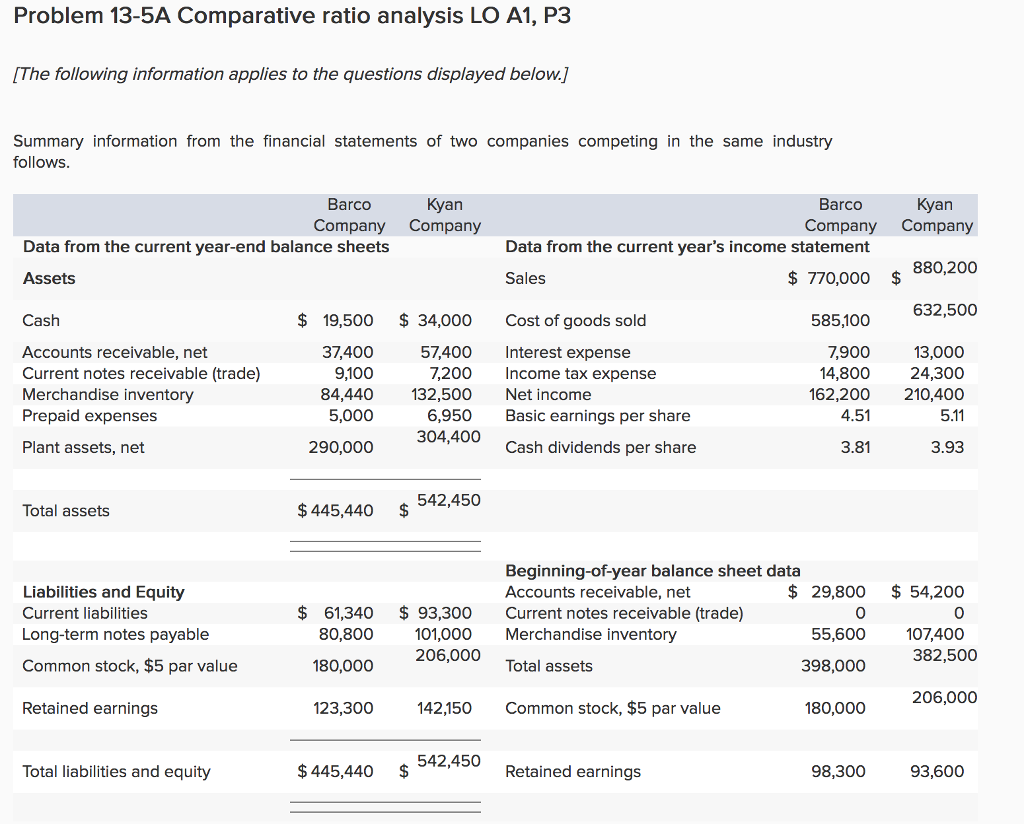Viewport: 1024px width, 824px height.
Task: Select Barco's Cash value $19,500
Action: 336,320
